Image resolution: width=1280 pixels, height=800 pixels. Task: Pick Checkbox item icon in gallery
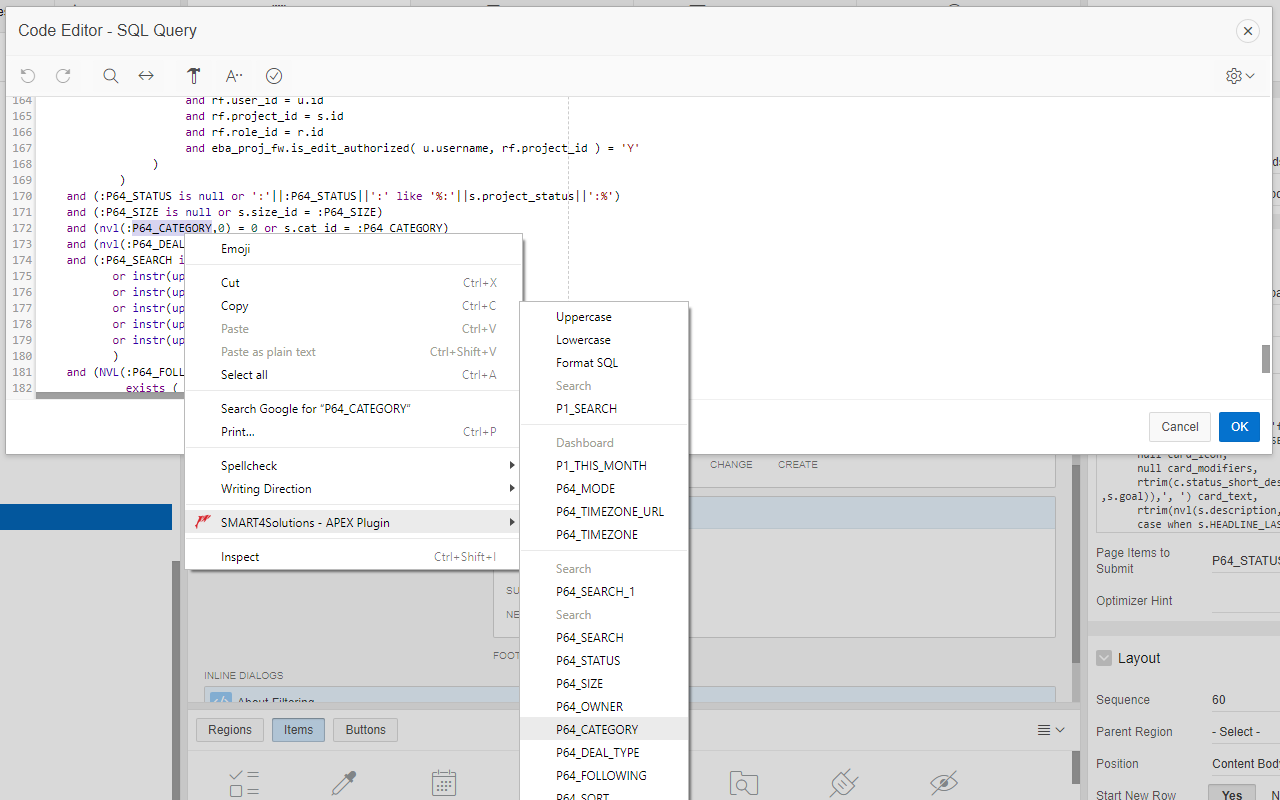pos(244,783)
